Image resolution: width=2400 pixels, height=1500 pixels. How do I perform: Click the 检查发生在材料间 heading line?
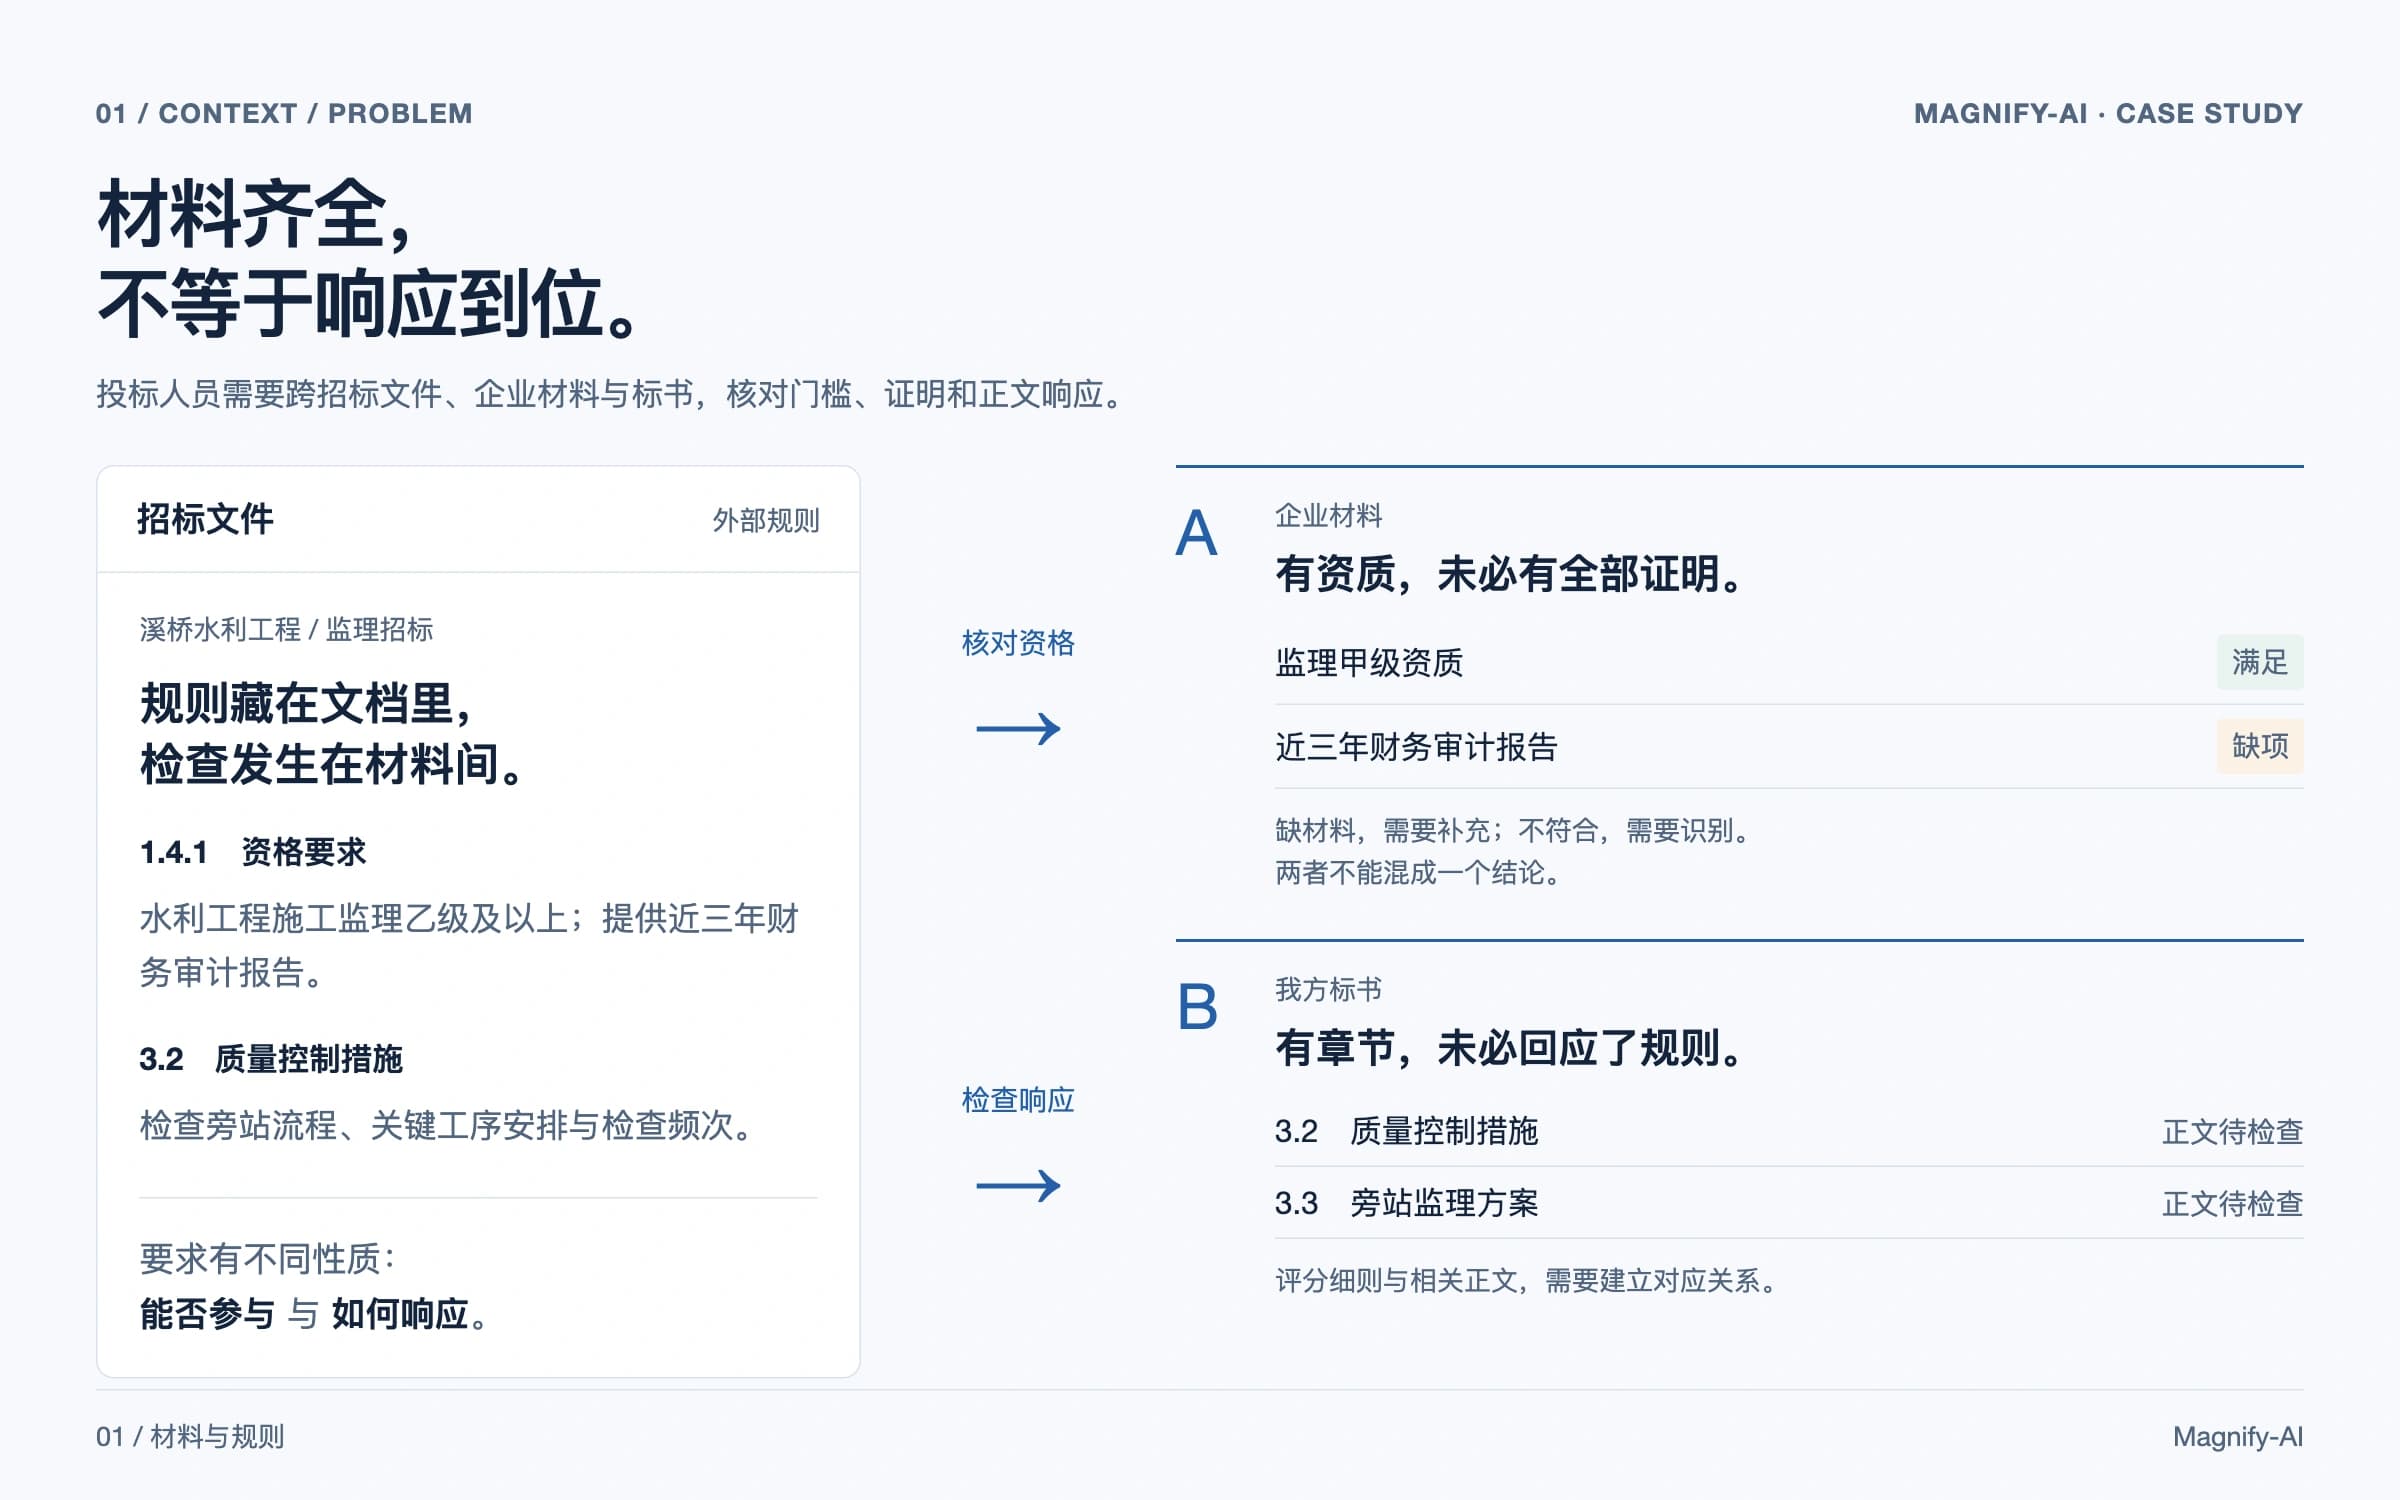(331, 764)
